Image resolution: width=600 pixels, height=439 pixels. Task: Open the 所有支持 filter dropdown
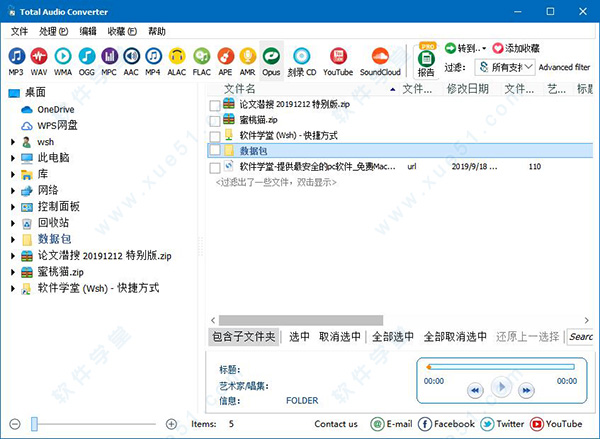(505, 67)
